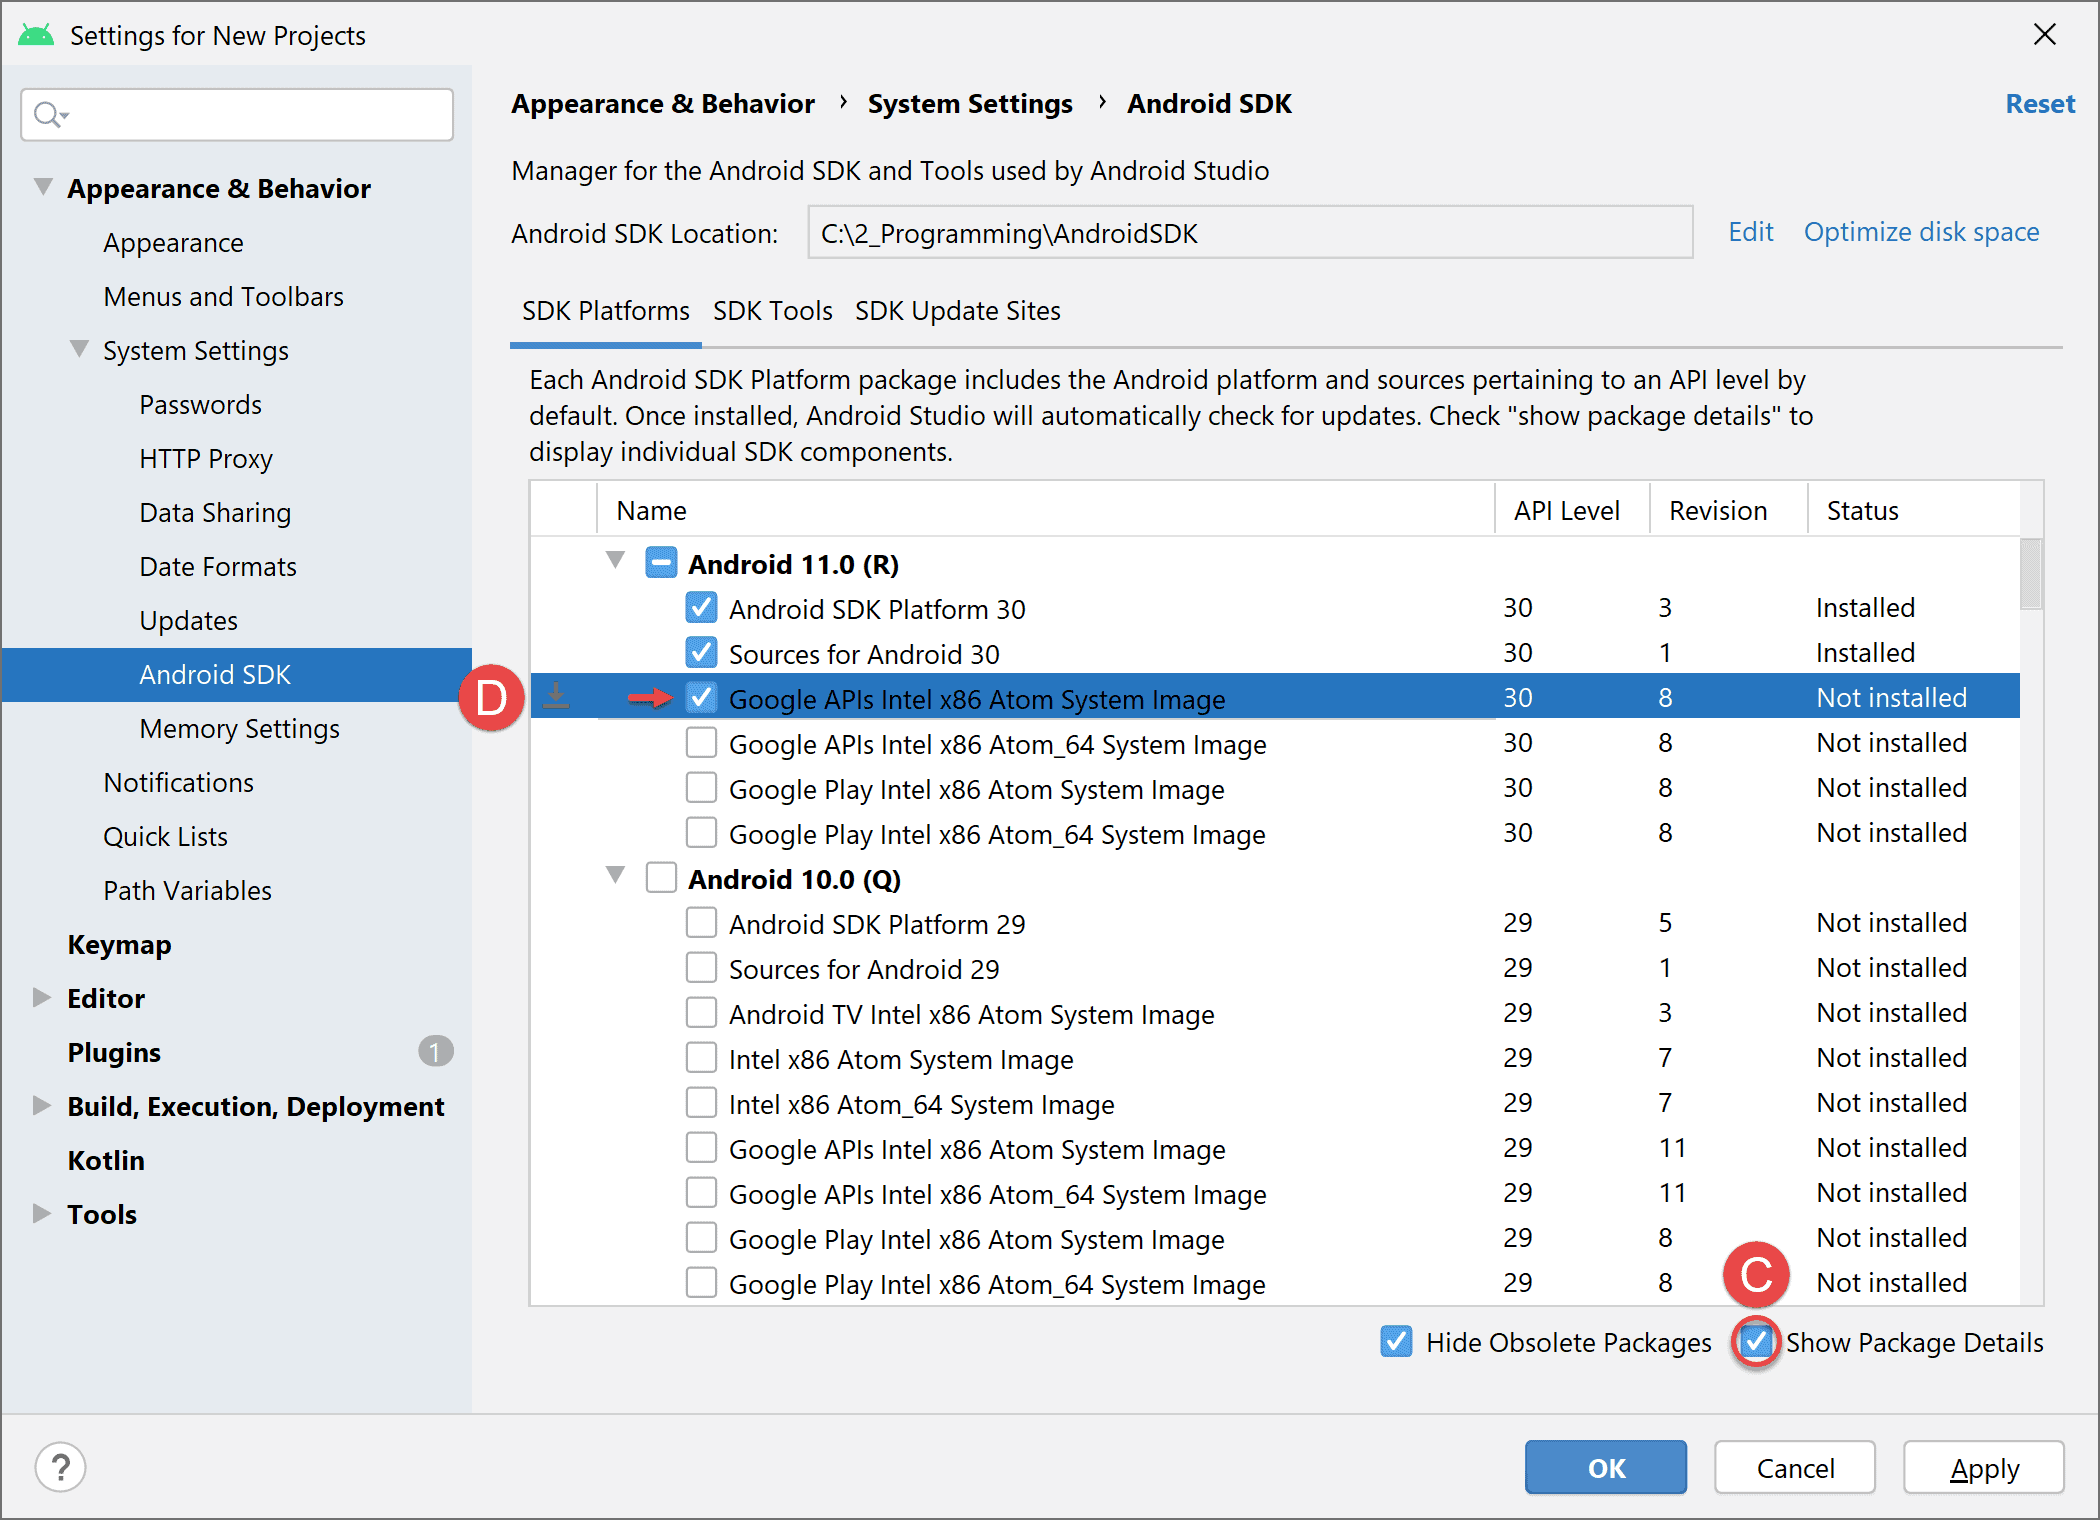This screenshot has height=1520, width=2100.
Task: Expand the Tools section arrow
Action: [x=41, y=1213]
